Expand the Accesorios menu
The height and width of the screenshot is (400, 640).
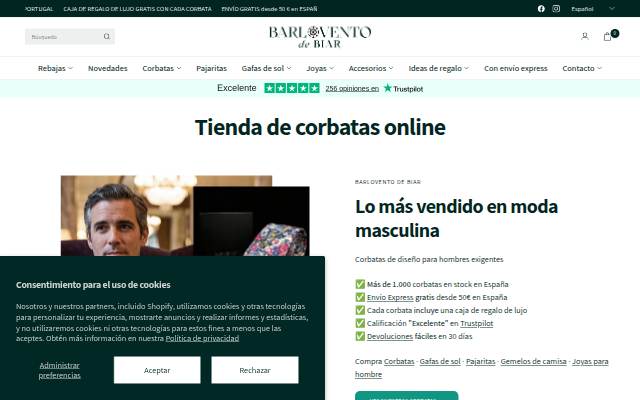tap(371, 68)
